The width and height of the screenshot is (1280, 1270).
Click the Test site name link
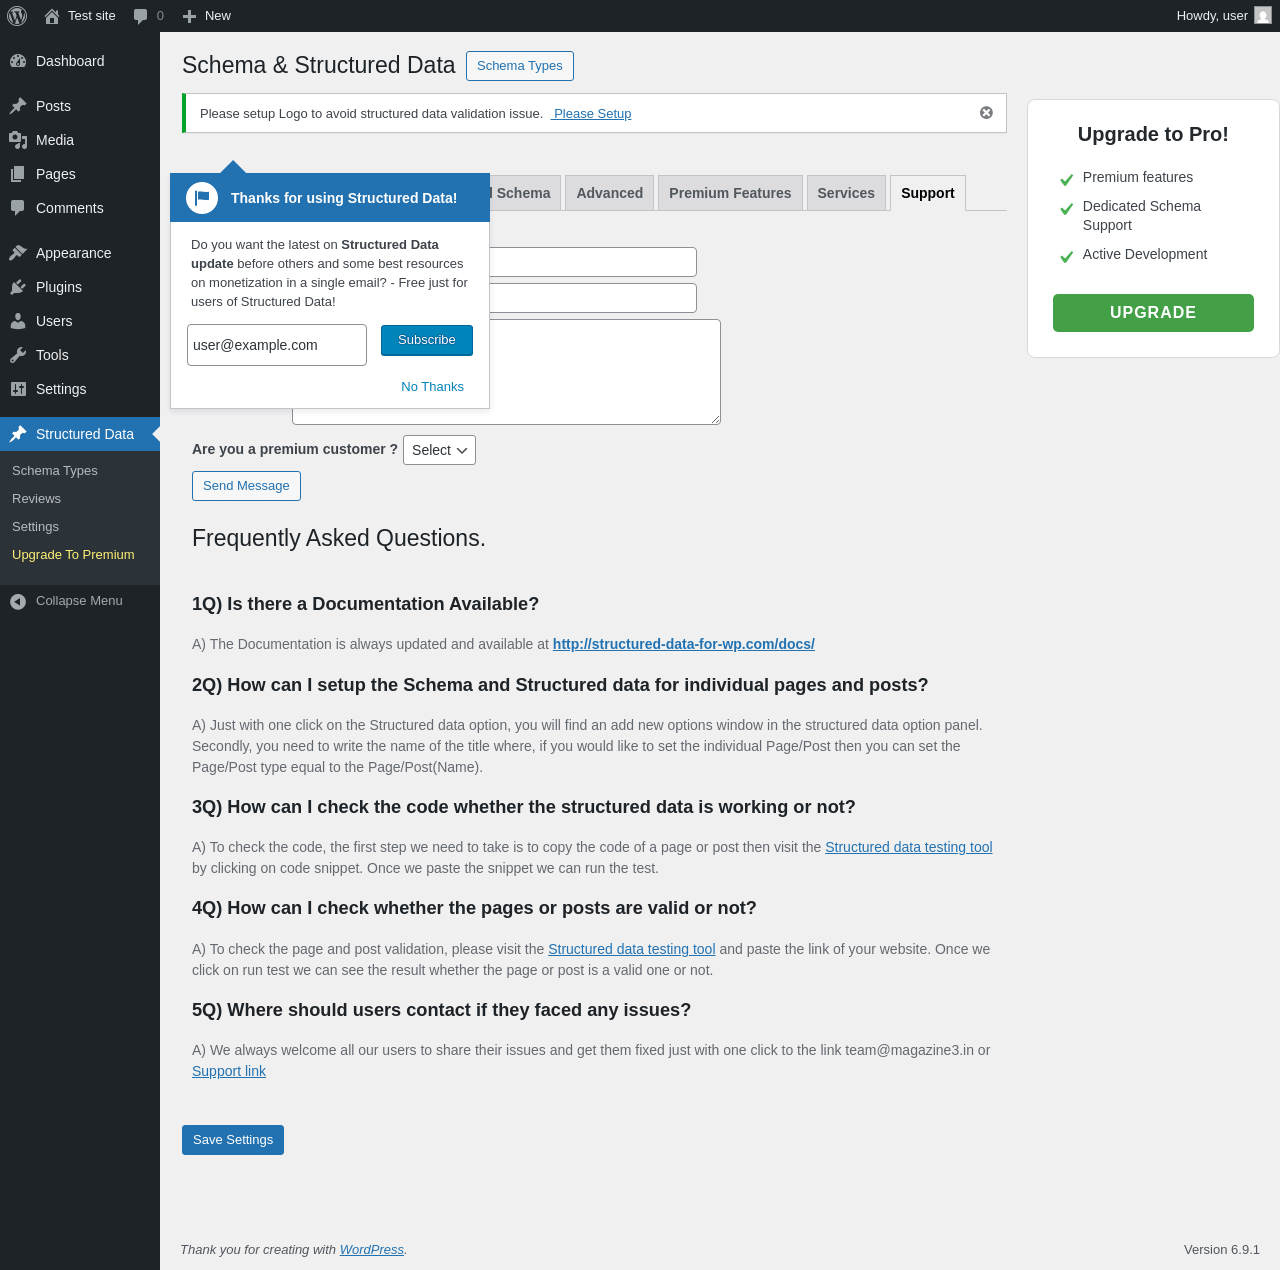pyautogui.click(x=92, y=16)
